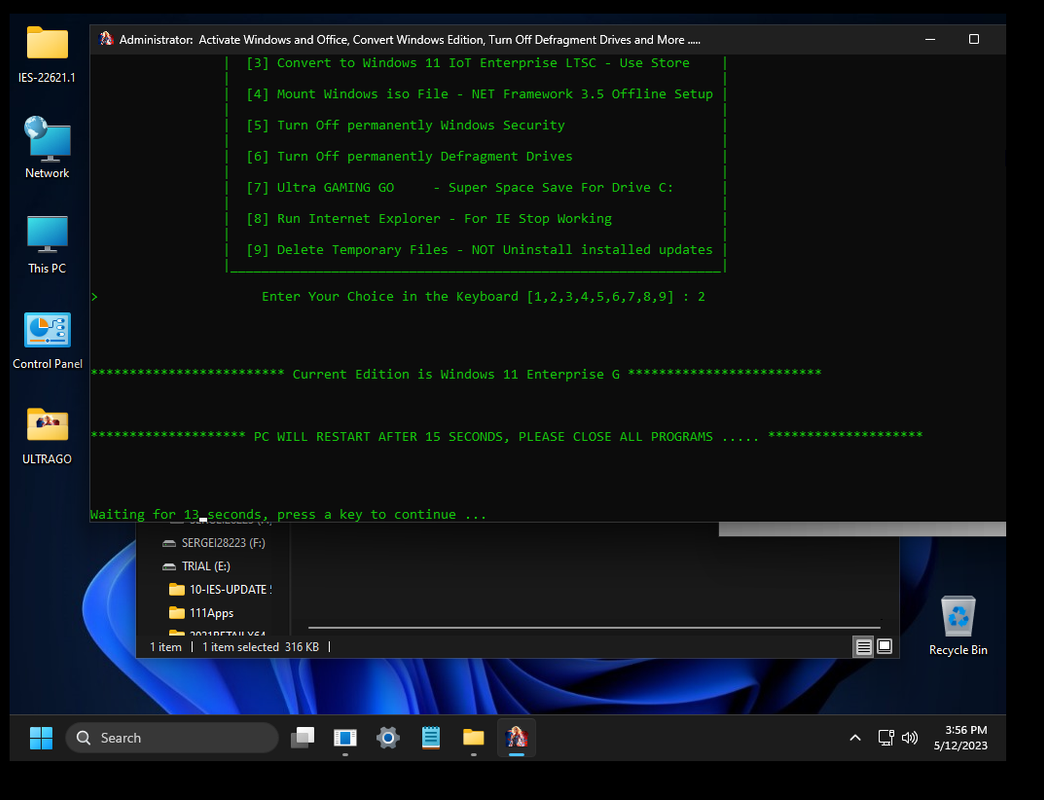Click the 'Current Edition is Windows 11 Enterprise G' line
The height and width of the screenshot is (800, 1044).
(x=456, y=374)
